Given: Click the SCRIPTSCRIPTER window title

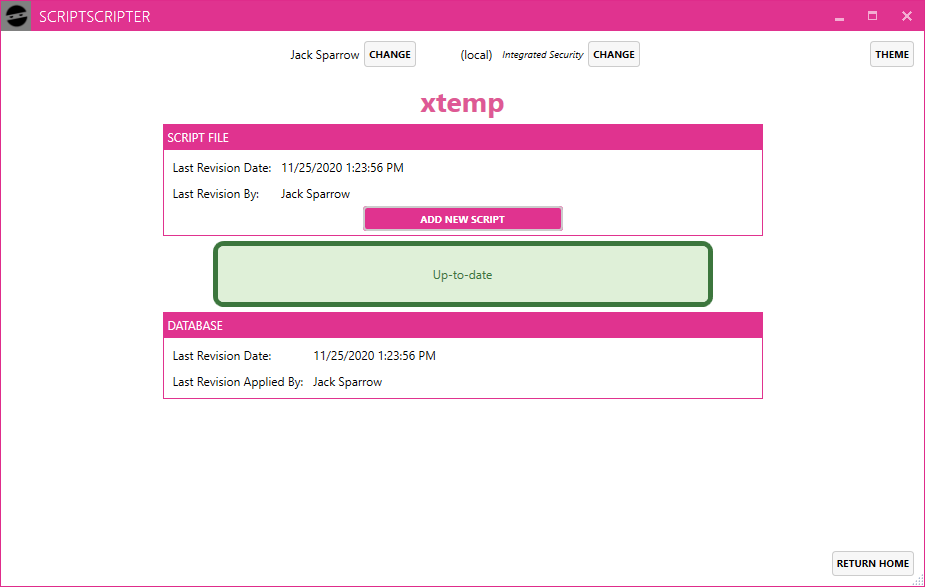Looking at the screenshot, I should [x=94, y=17].
